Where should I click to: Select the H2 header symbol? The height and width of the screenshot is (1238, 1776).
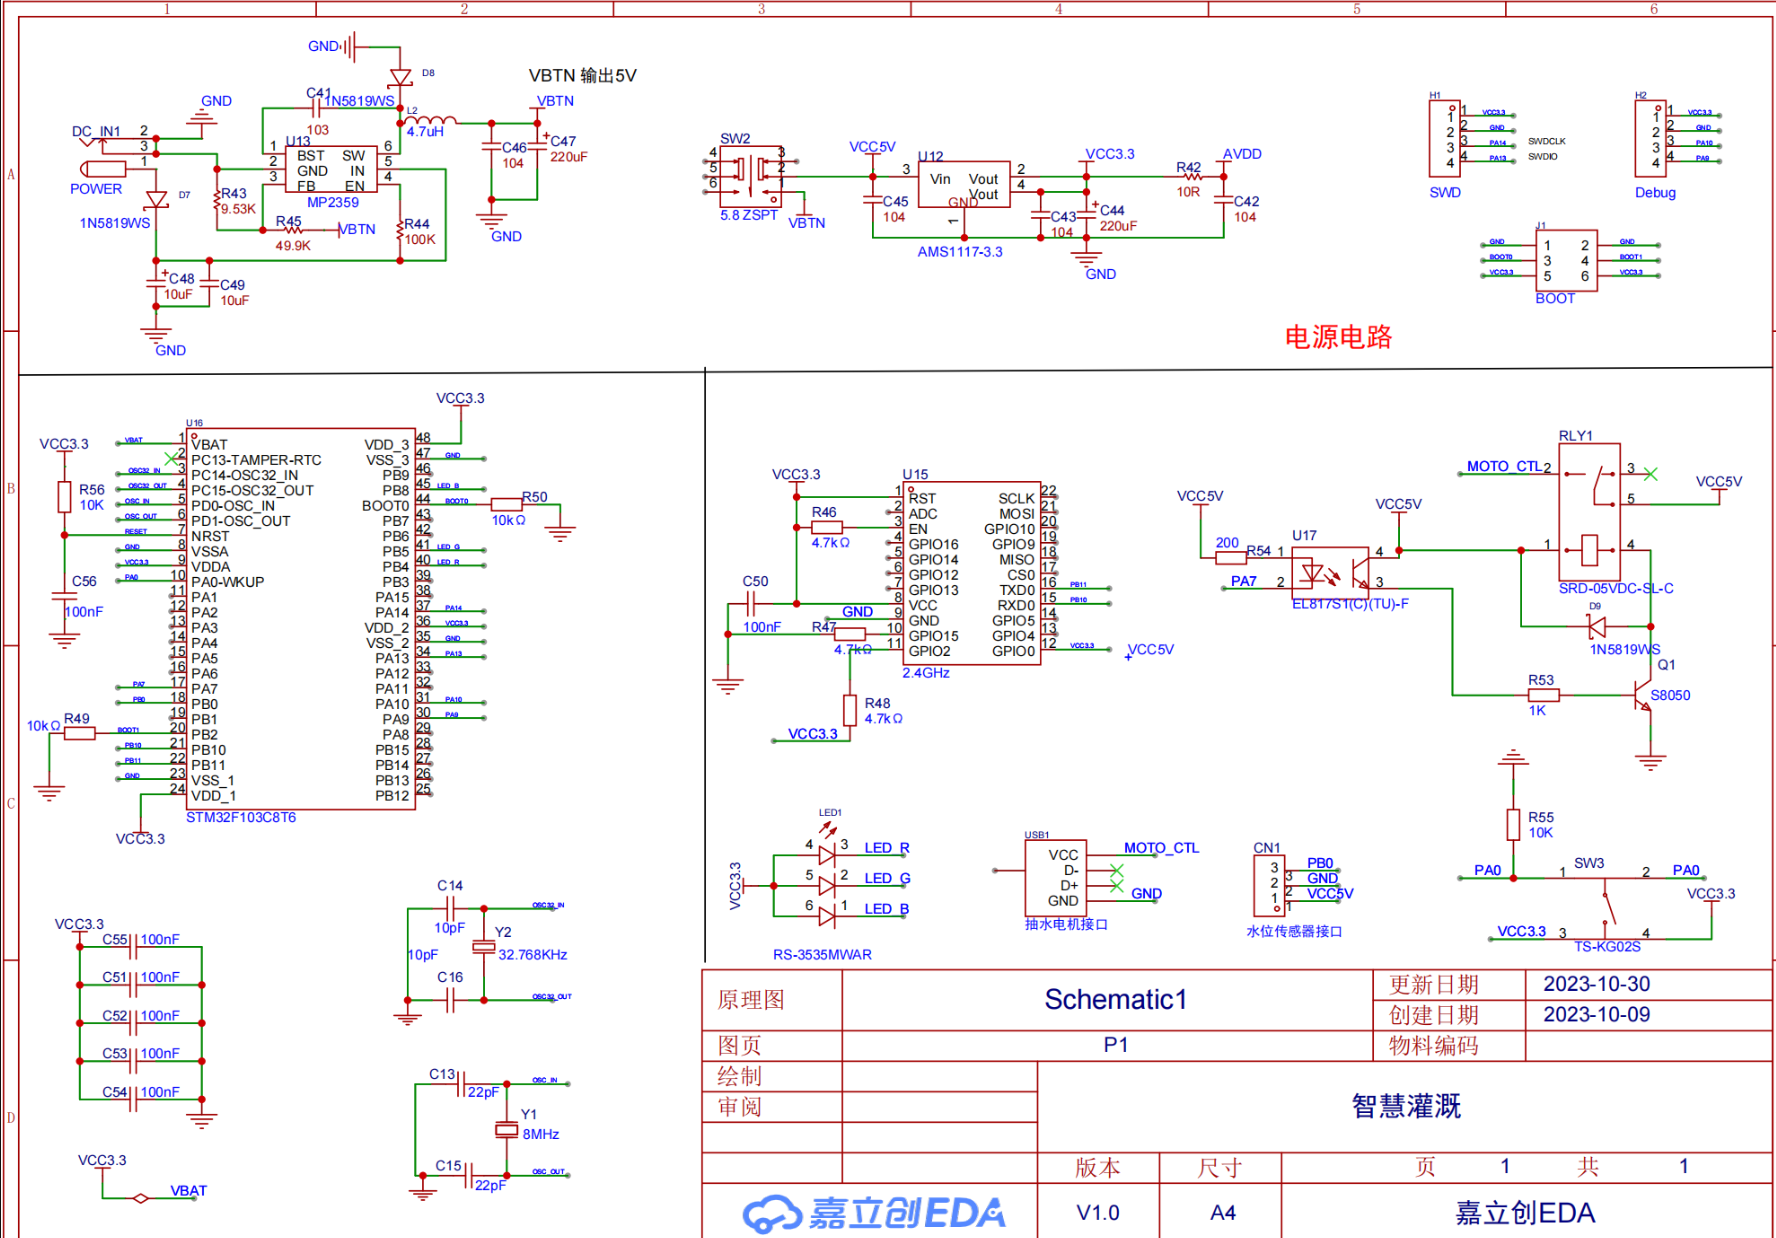pyautogui.click(x=1651, y=139)
